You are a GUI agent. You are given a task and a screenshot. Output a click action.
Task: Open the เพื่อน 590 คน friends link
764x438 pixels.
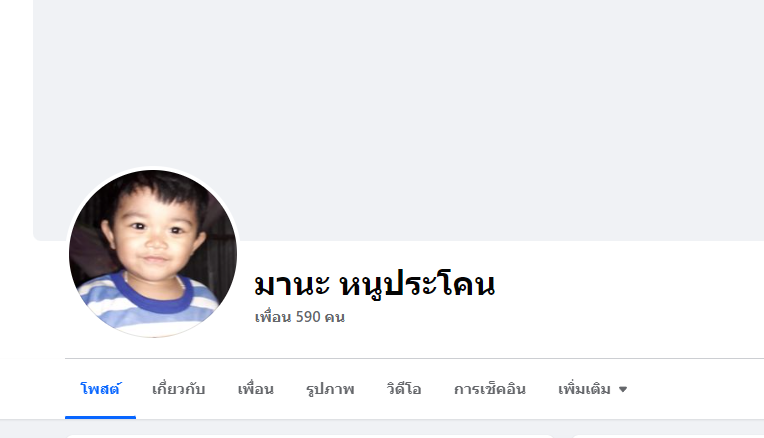coord(300,317)
